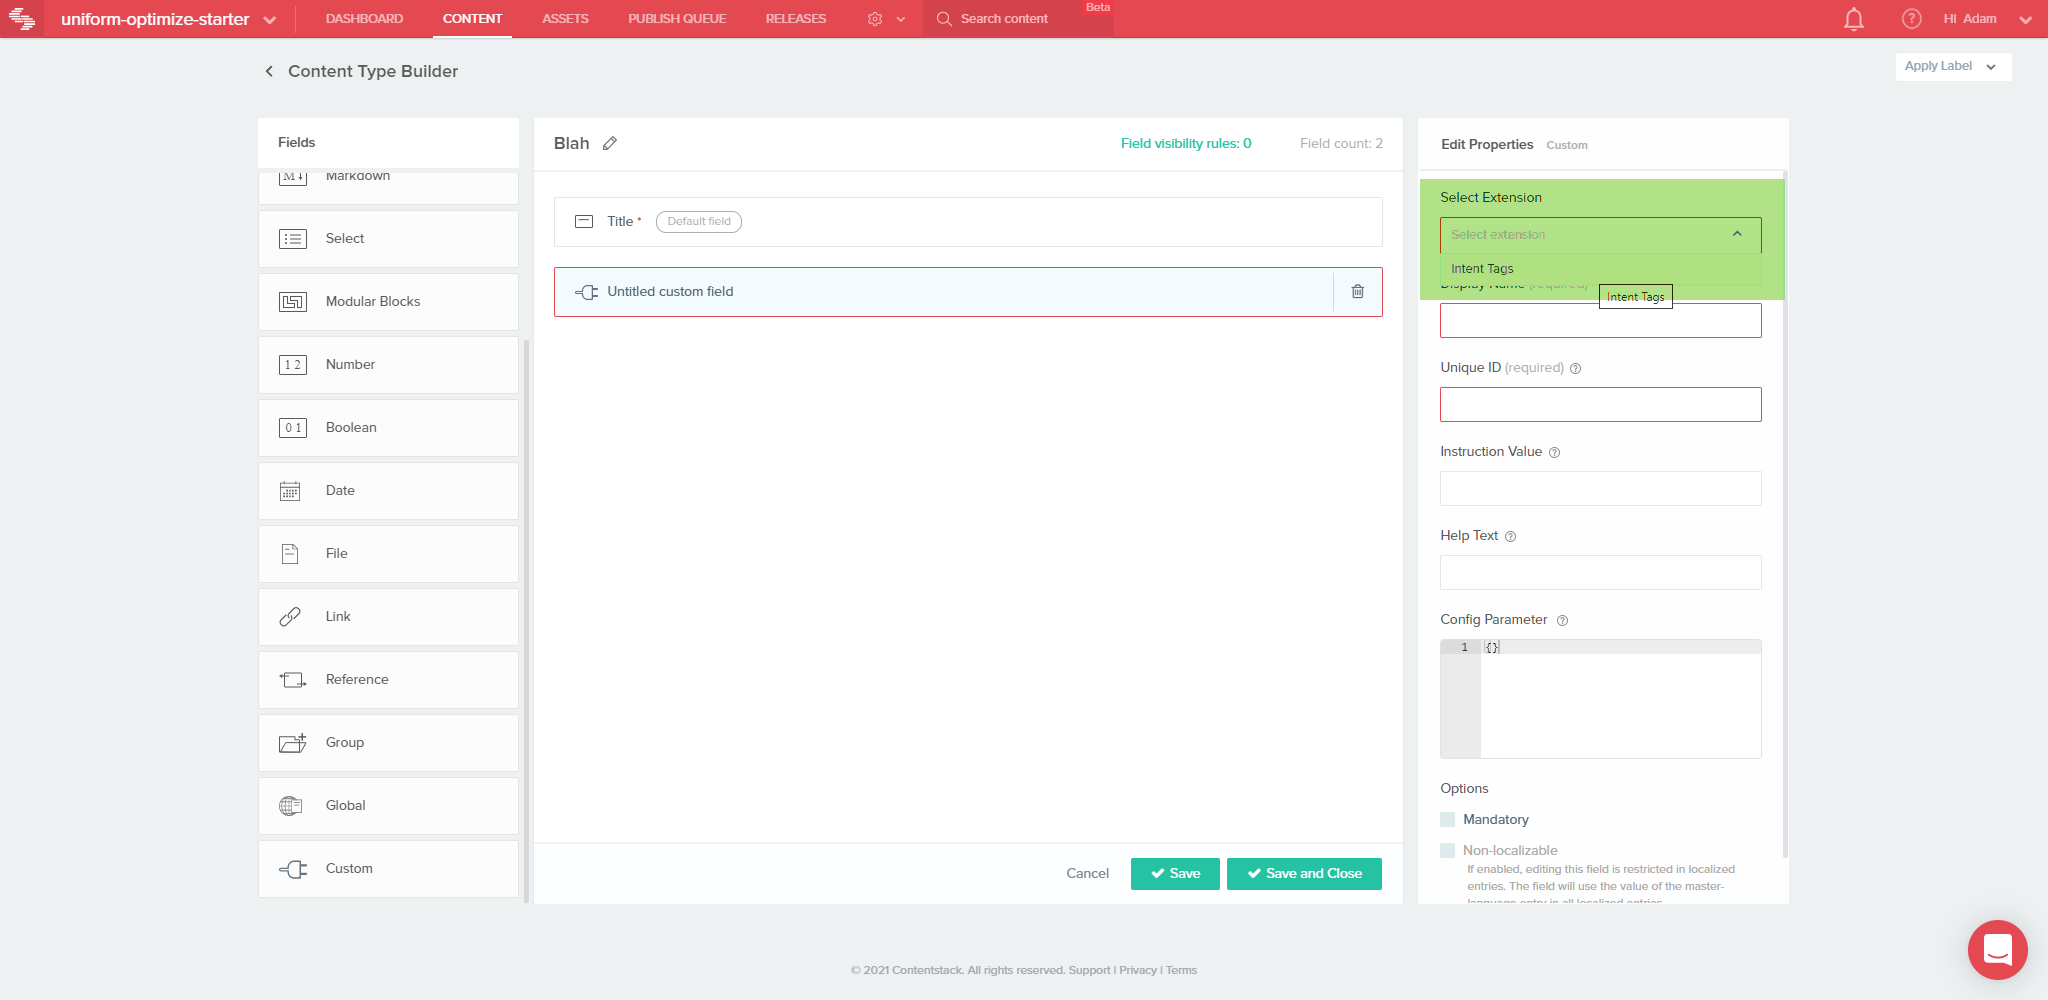Click Save and Close
2048x1000 pixels.
click(x=1304, y=873)
